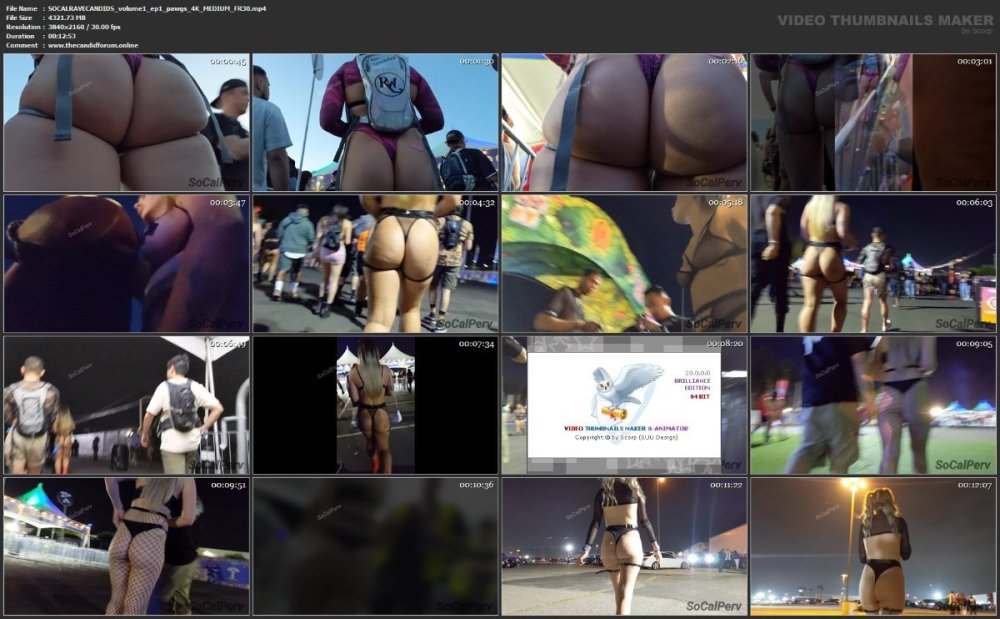1000x619 pixels.
Task: Pick the thumbnail marked 00:04:32
Action: [x=375, y=264]
